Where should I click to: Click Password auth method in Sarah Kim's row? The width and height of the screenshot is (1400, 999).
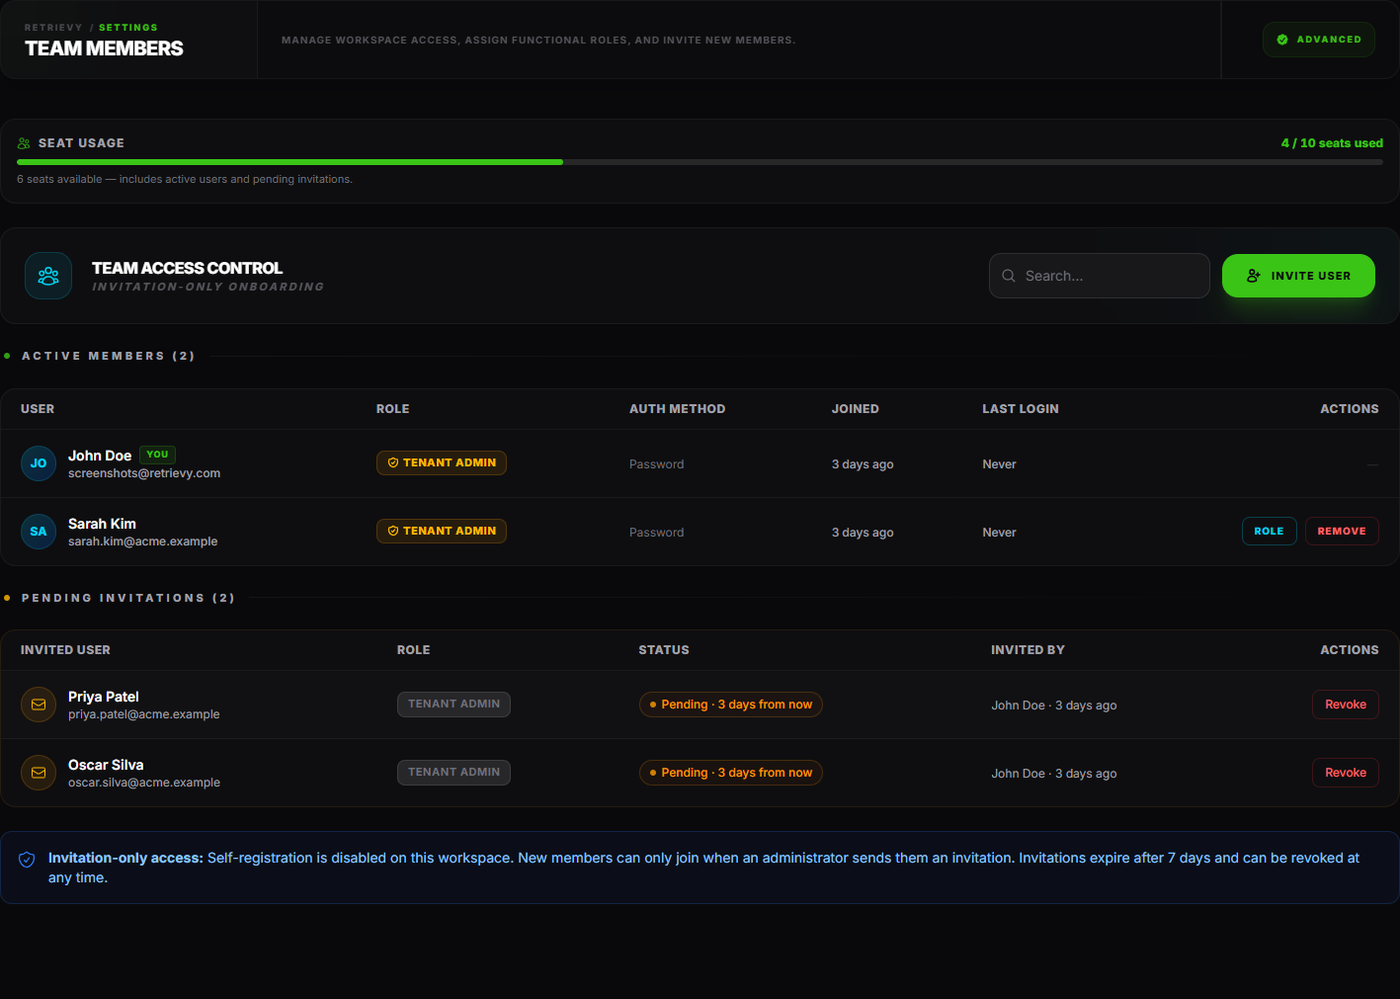656,532
